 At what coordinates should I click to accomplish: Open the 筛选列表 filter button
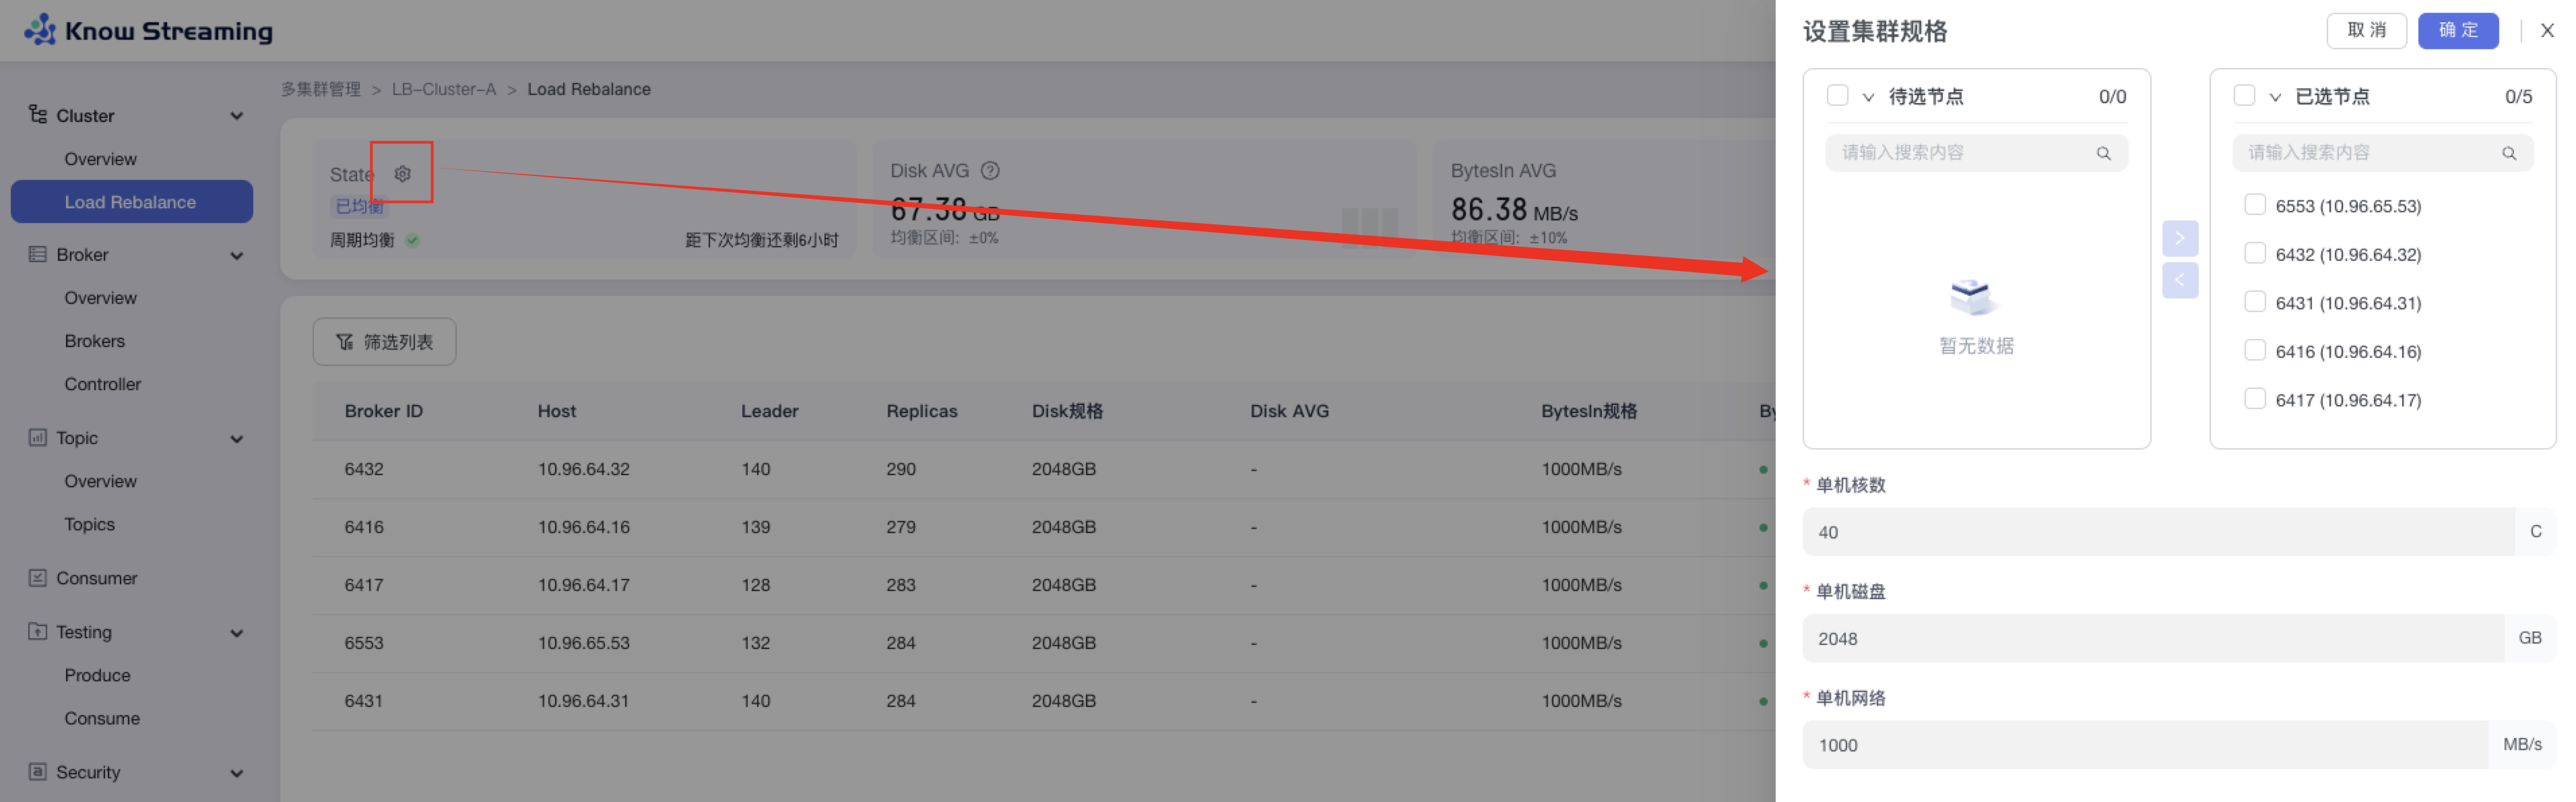[384, 342]
